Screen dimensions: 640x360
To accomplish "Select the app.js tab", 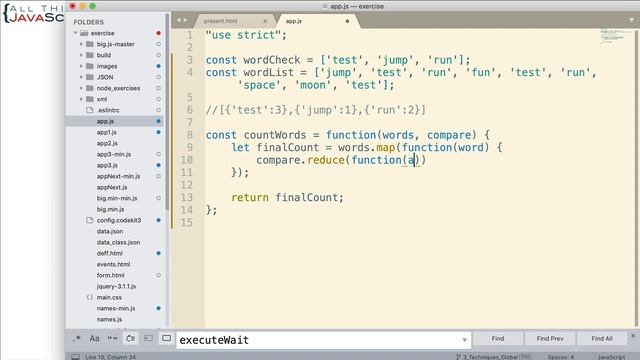I will point(293,21).
